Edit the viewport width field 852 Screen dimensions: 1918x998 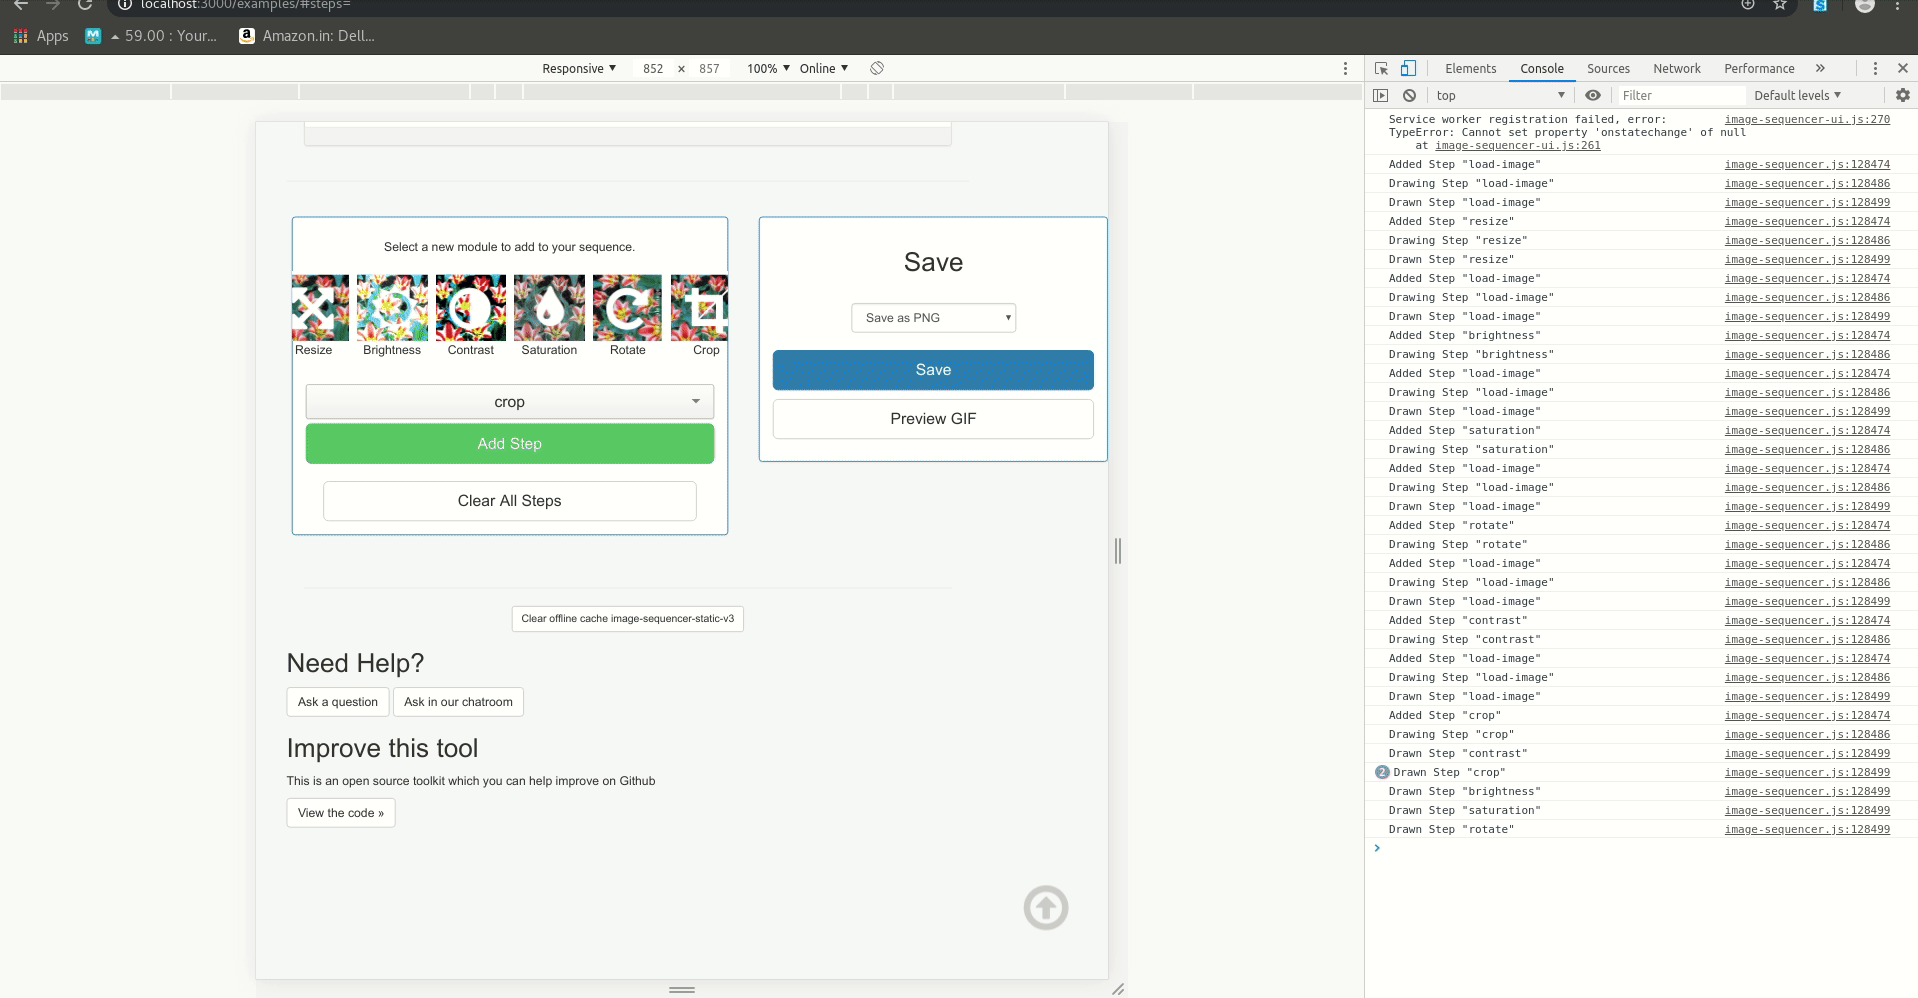tap(653, 69)
